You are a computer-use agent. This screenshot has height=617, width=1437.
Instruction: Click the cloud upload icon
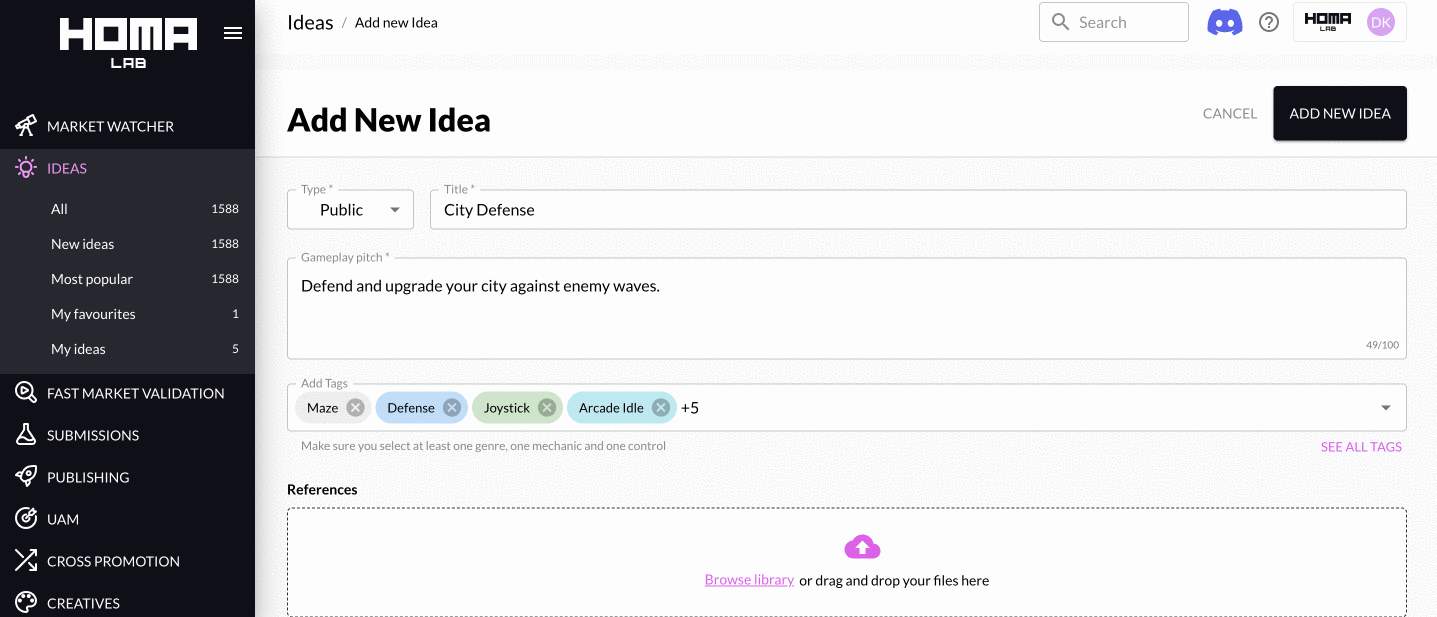pyautogui.click(x=862, y=547)
